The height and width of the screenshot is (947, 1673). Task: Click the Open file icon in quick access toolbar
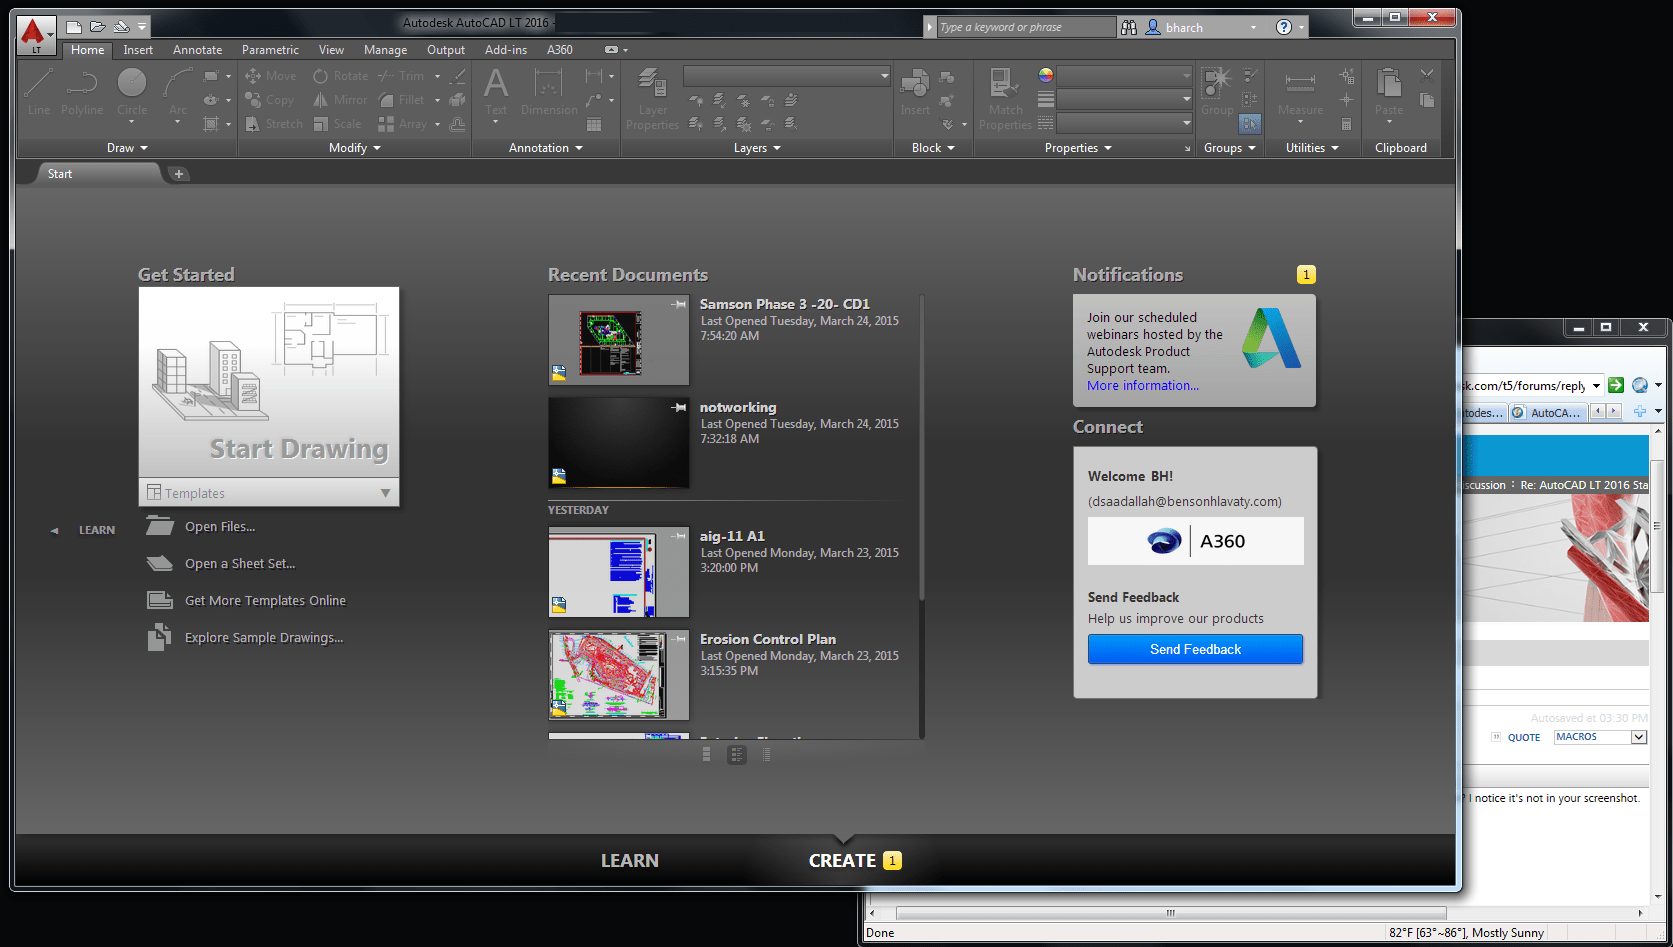pos(97,27)
